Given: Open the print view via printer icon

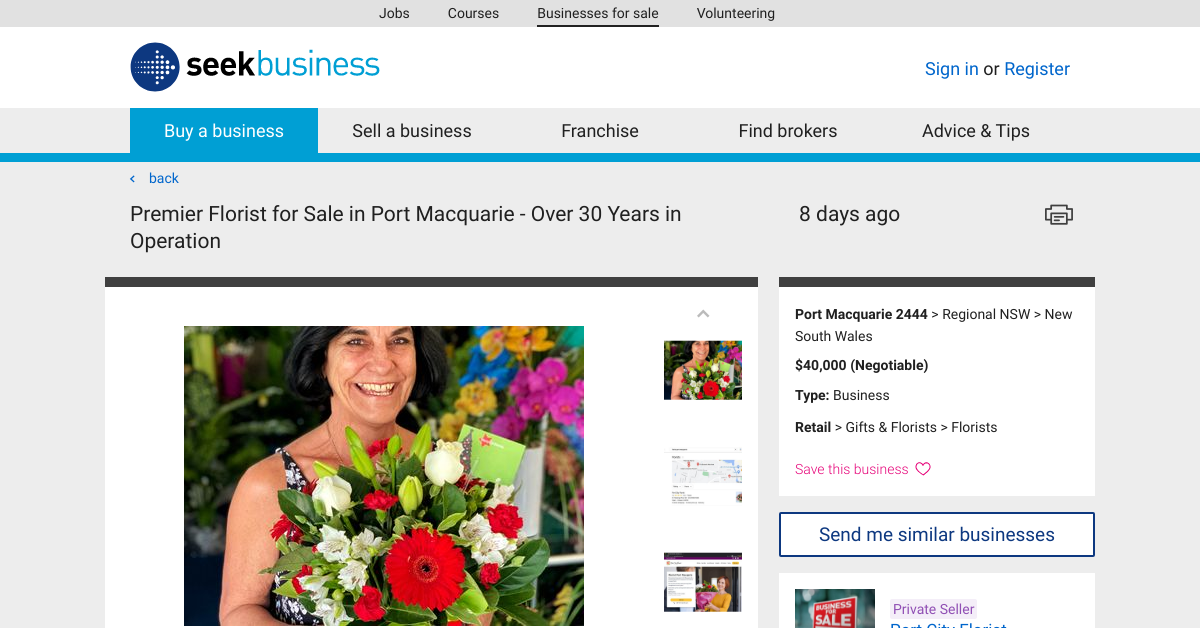Looking at the screenshot, I should pos(1058,214).
